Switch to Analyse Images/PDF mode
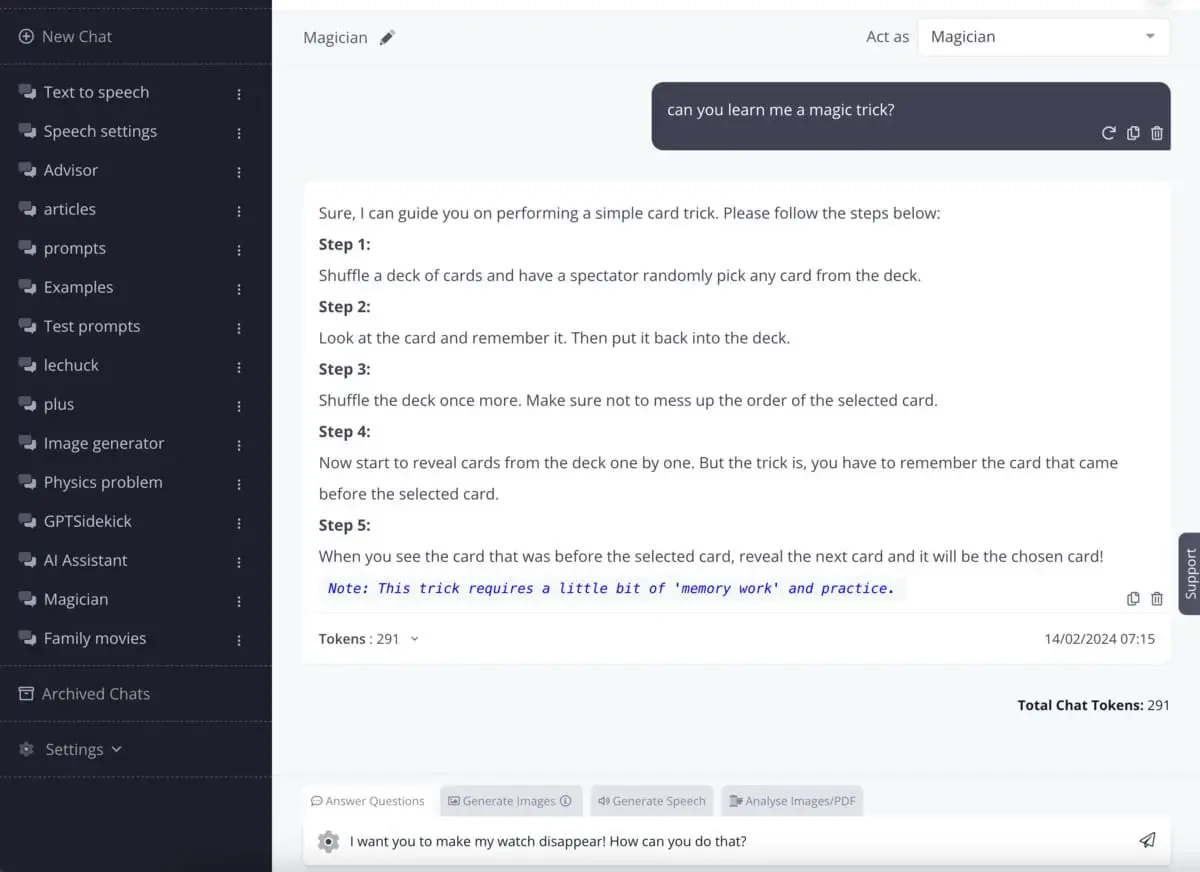 click(792, 800)
